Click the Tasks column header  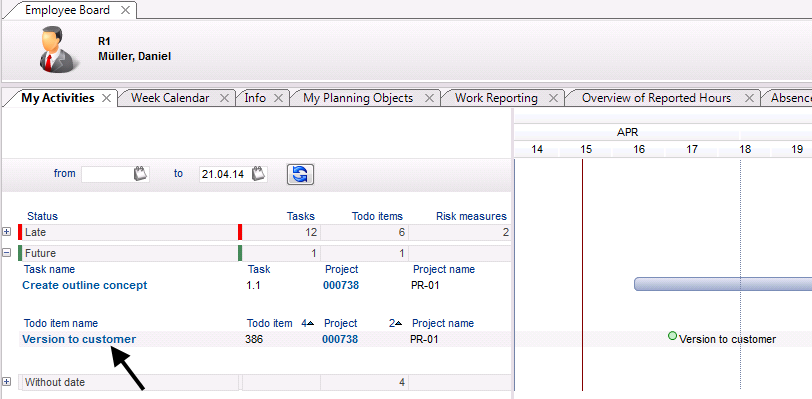[x=301, y=216]
